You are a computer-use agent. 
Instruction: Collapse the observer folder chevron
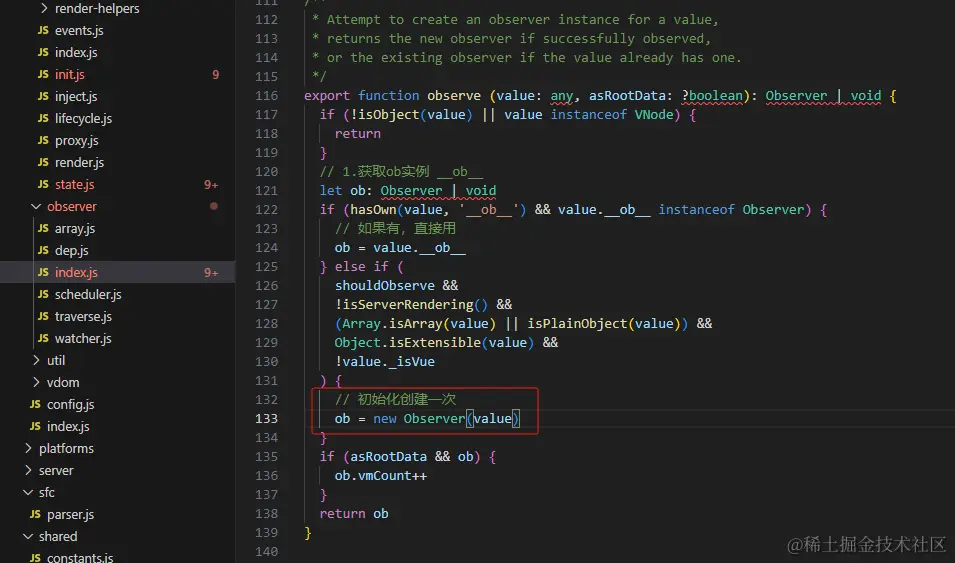(x=36, y=207)
